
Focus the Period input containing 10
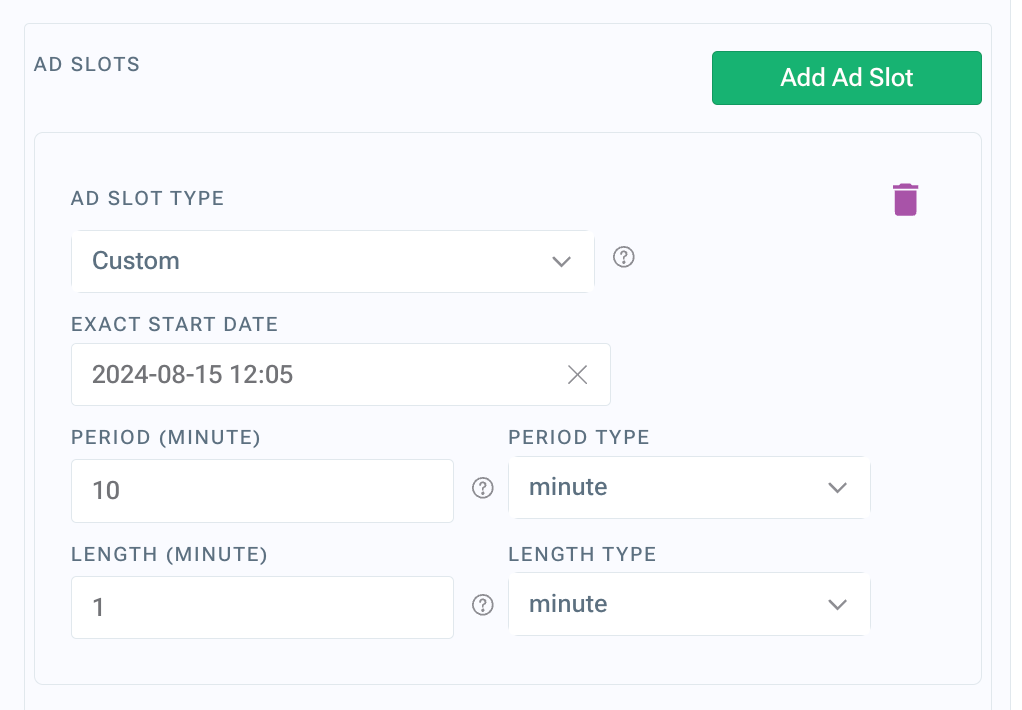[x=262, y=490]
